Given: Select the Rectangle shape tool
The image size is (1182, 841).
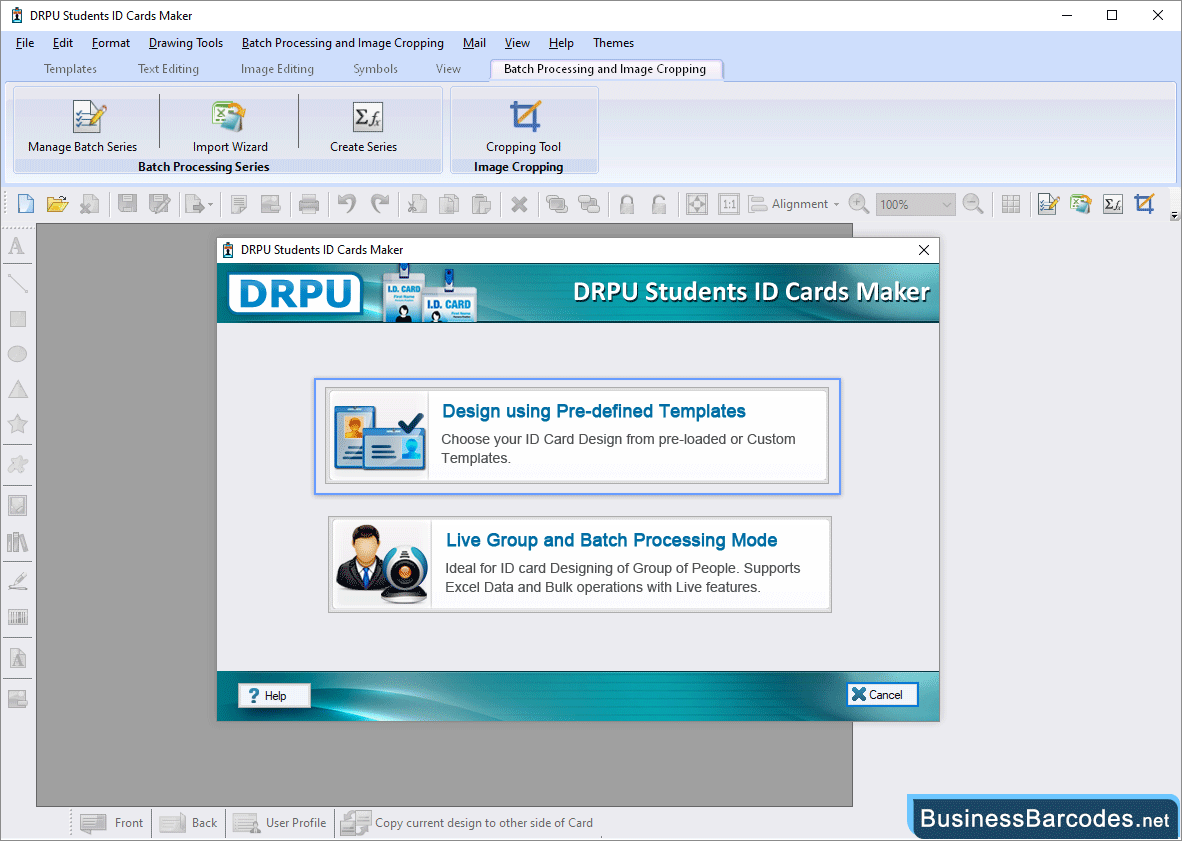Looking at the screenshot, I should [x=17, y=319].
